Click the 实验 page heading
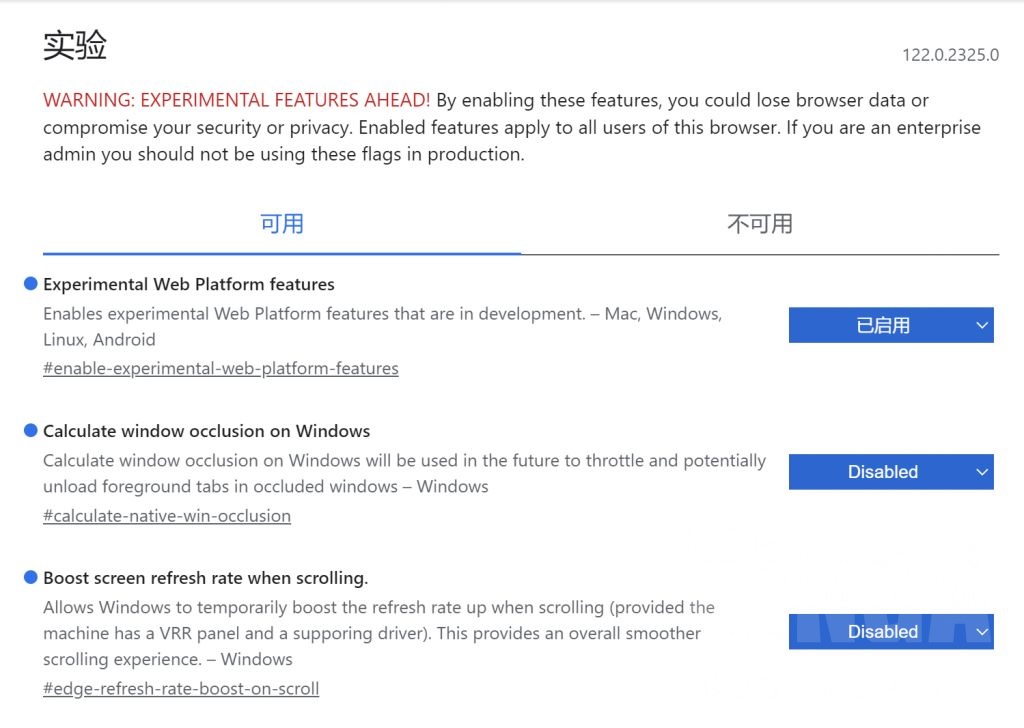Image resolution: width=1024 pixels, height=728 pixels. [74, 45]
